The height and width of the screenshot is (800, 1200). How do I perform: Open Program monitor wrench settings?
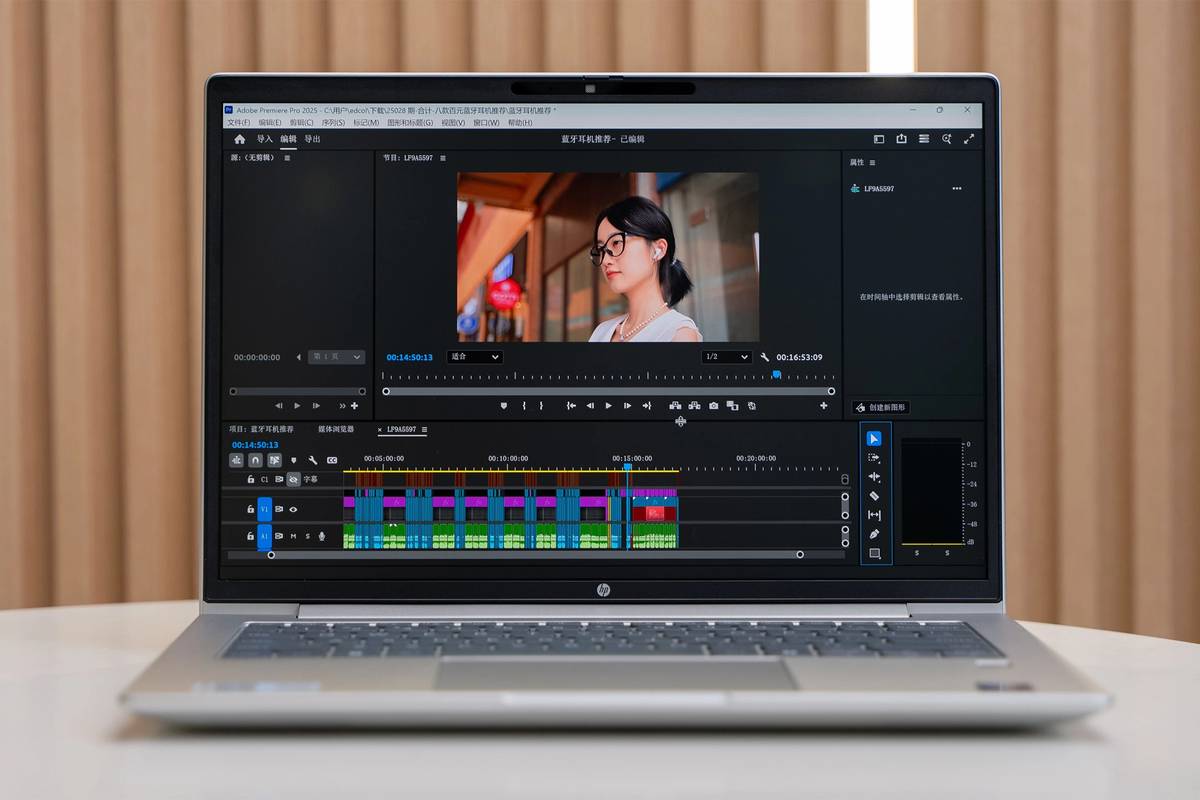pos(765,357)
